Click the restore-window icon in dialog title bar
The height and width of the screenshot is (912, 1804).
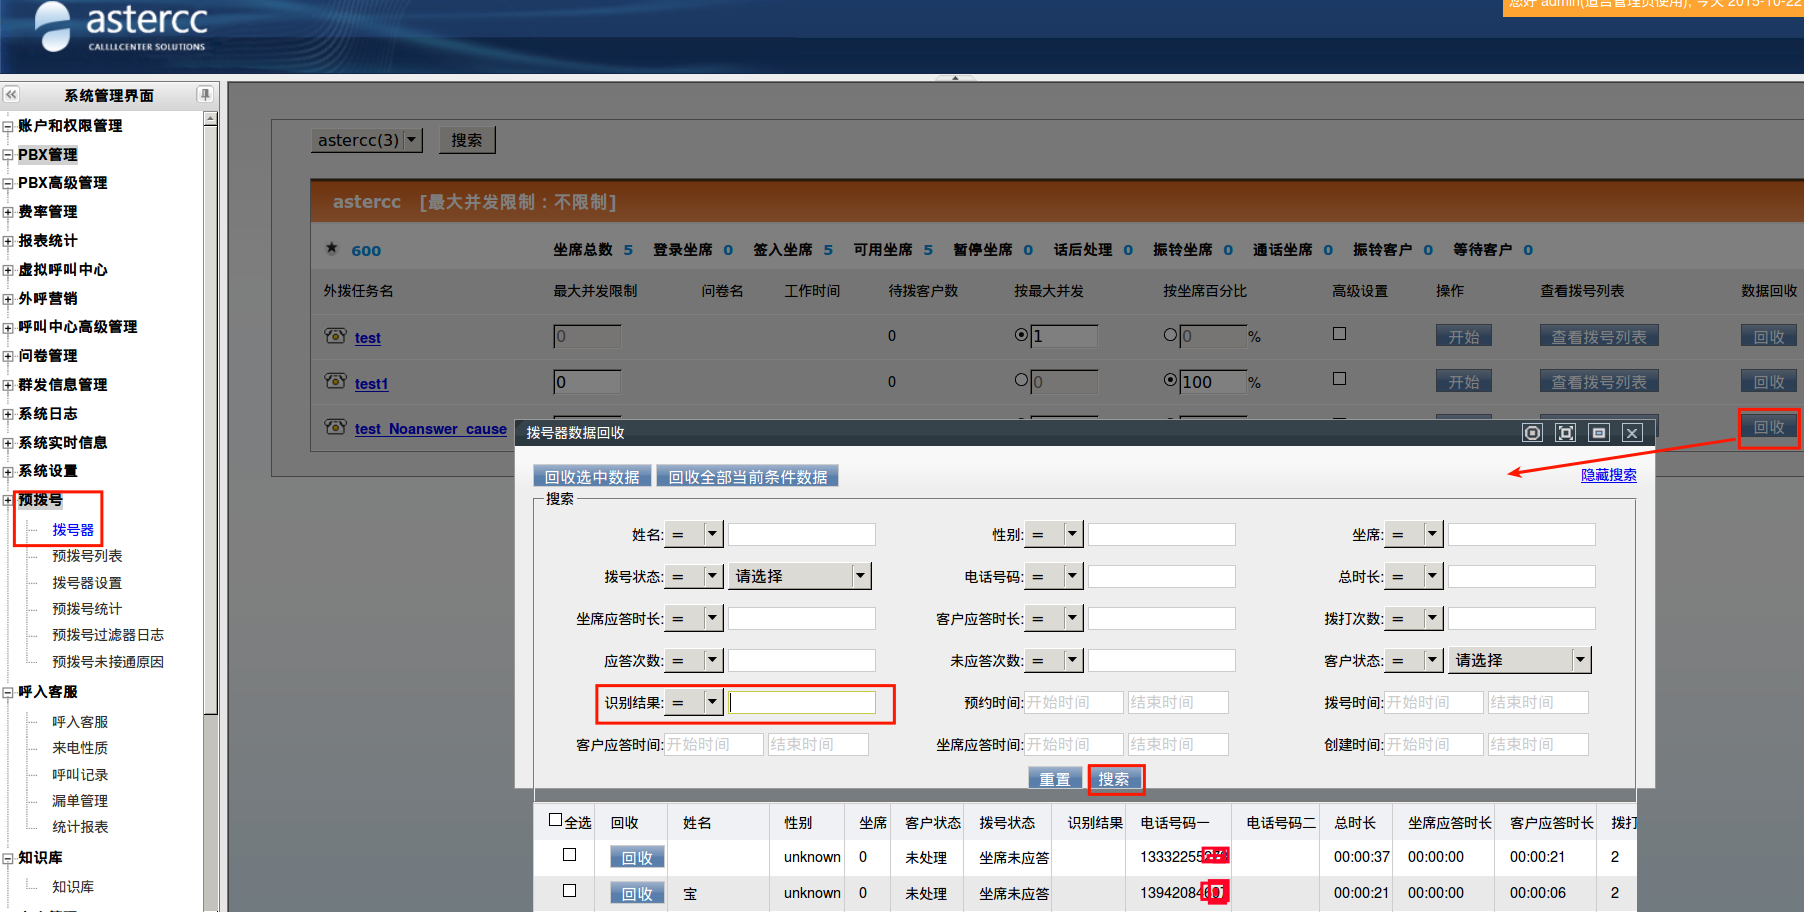[x=1599, y=433]
